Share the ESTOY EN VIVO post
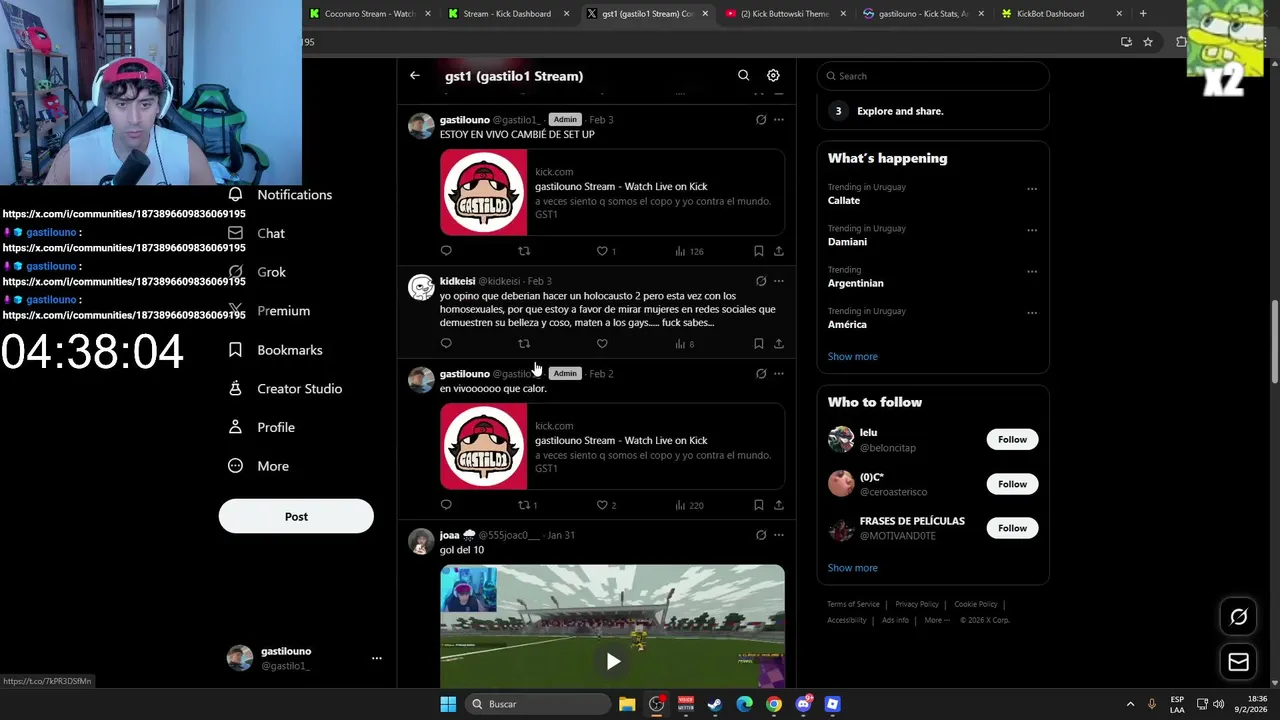Viewport: 1280px width, 720px height. 779,251
